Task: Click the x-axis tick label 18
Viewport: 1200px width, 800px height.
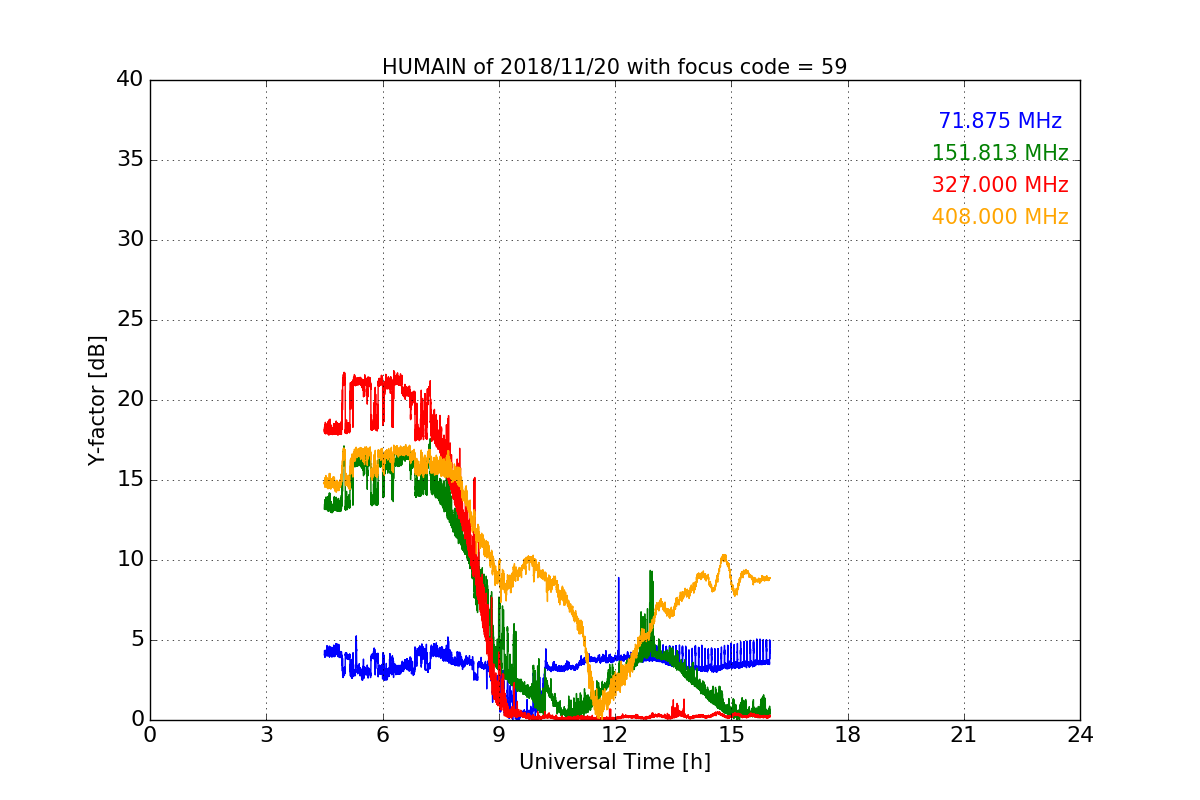Action: coord(848,735)
